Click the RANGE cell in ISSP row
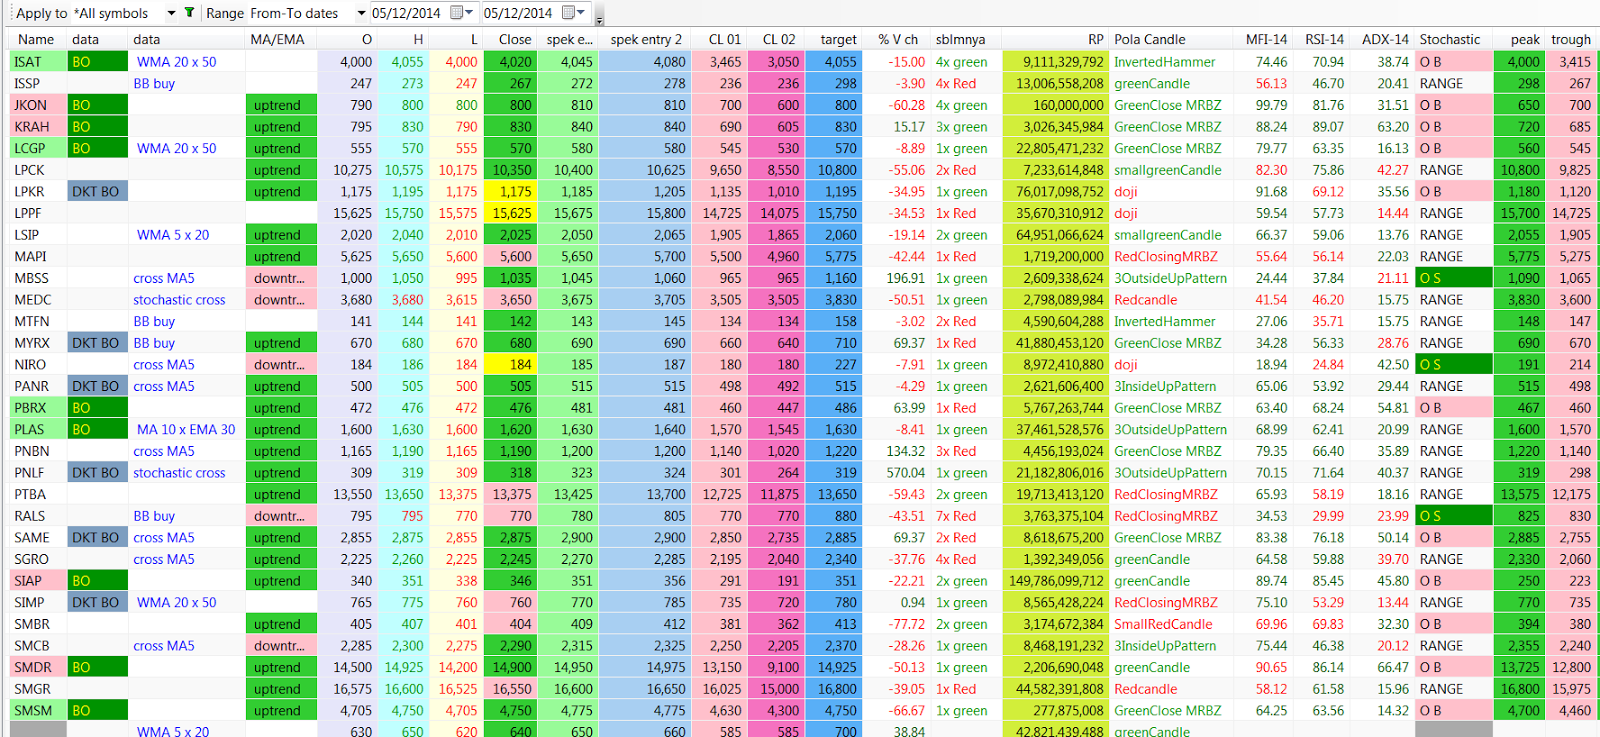The height and width of the screenshot is (737, 1600). coord(1454,84)
